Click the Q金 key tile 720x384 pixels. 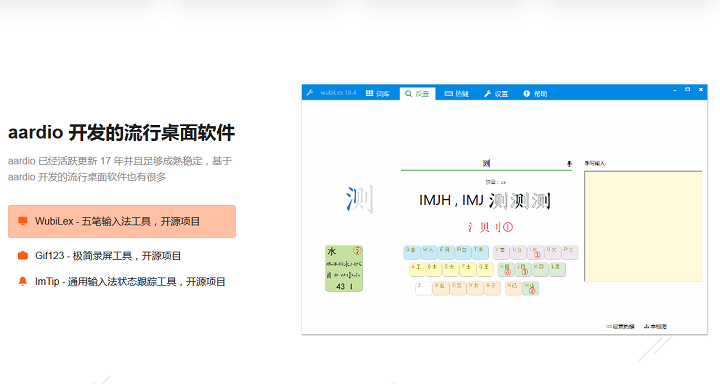click(x=411, y=252)
